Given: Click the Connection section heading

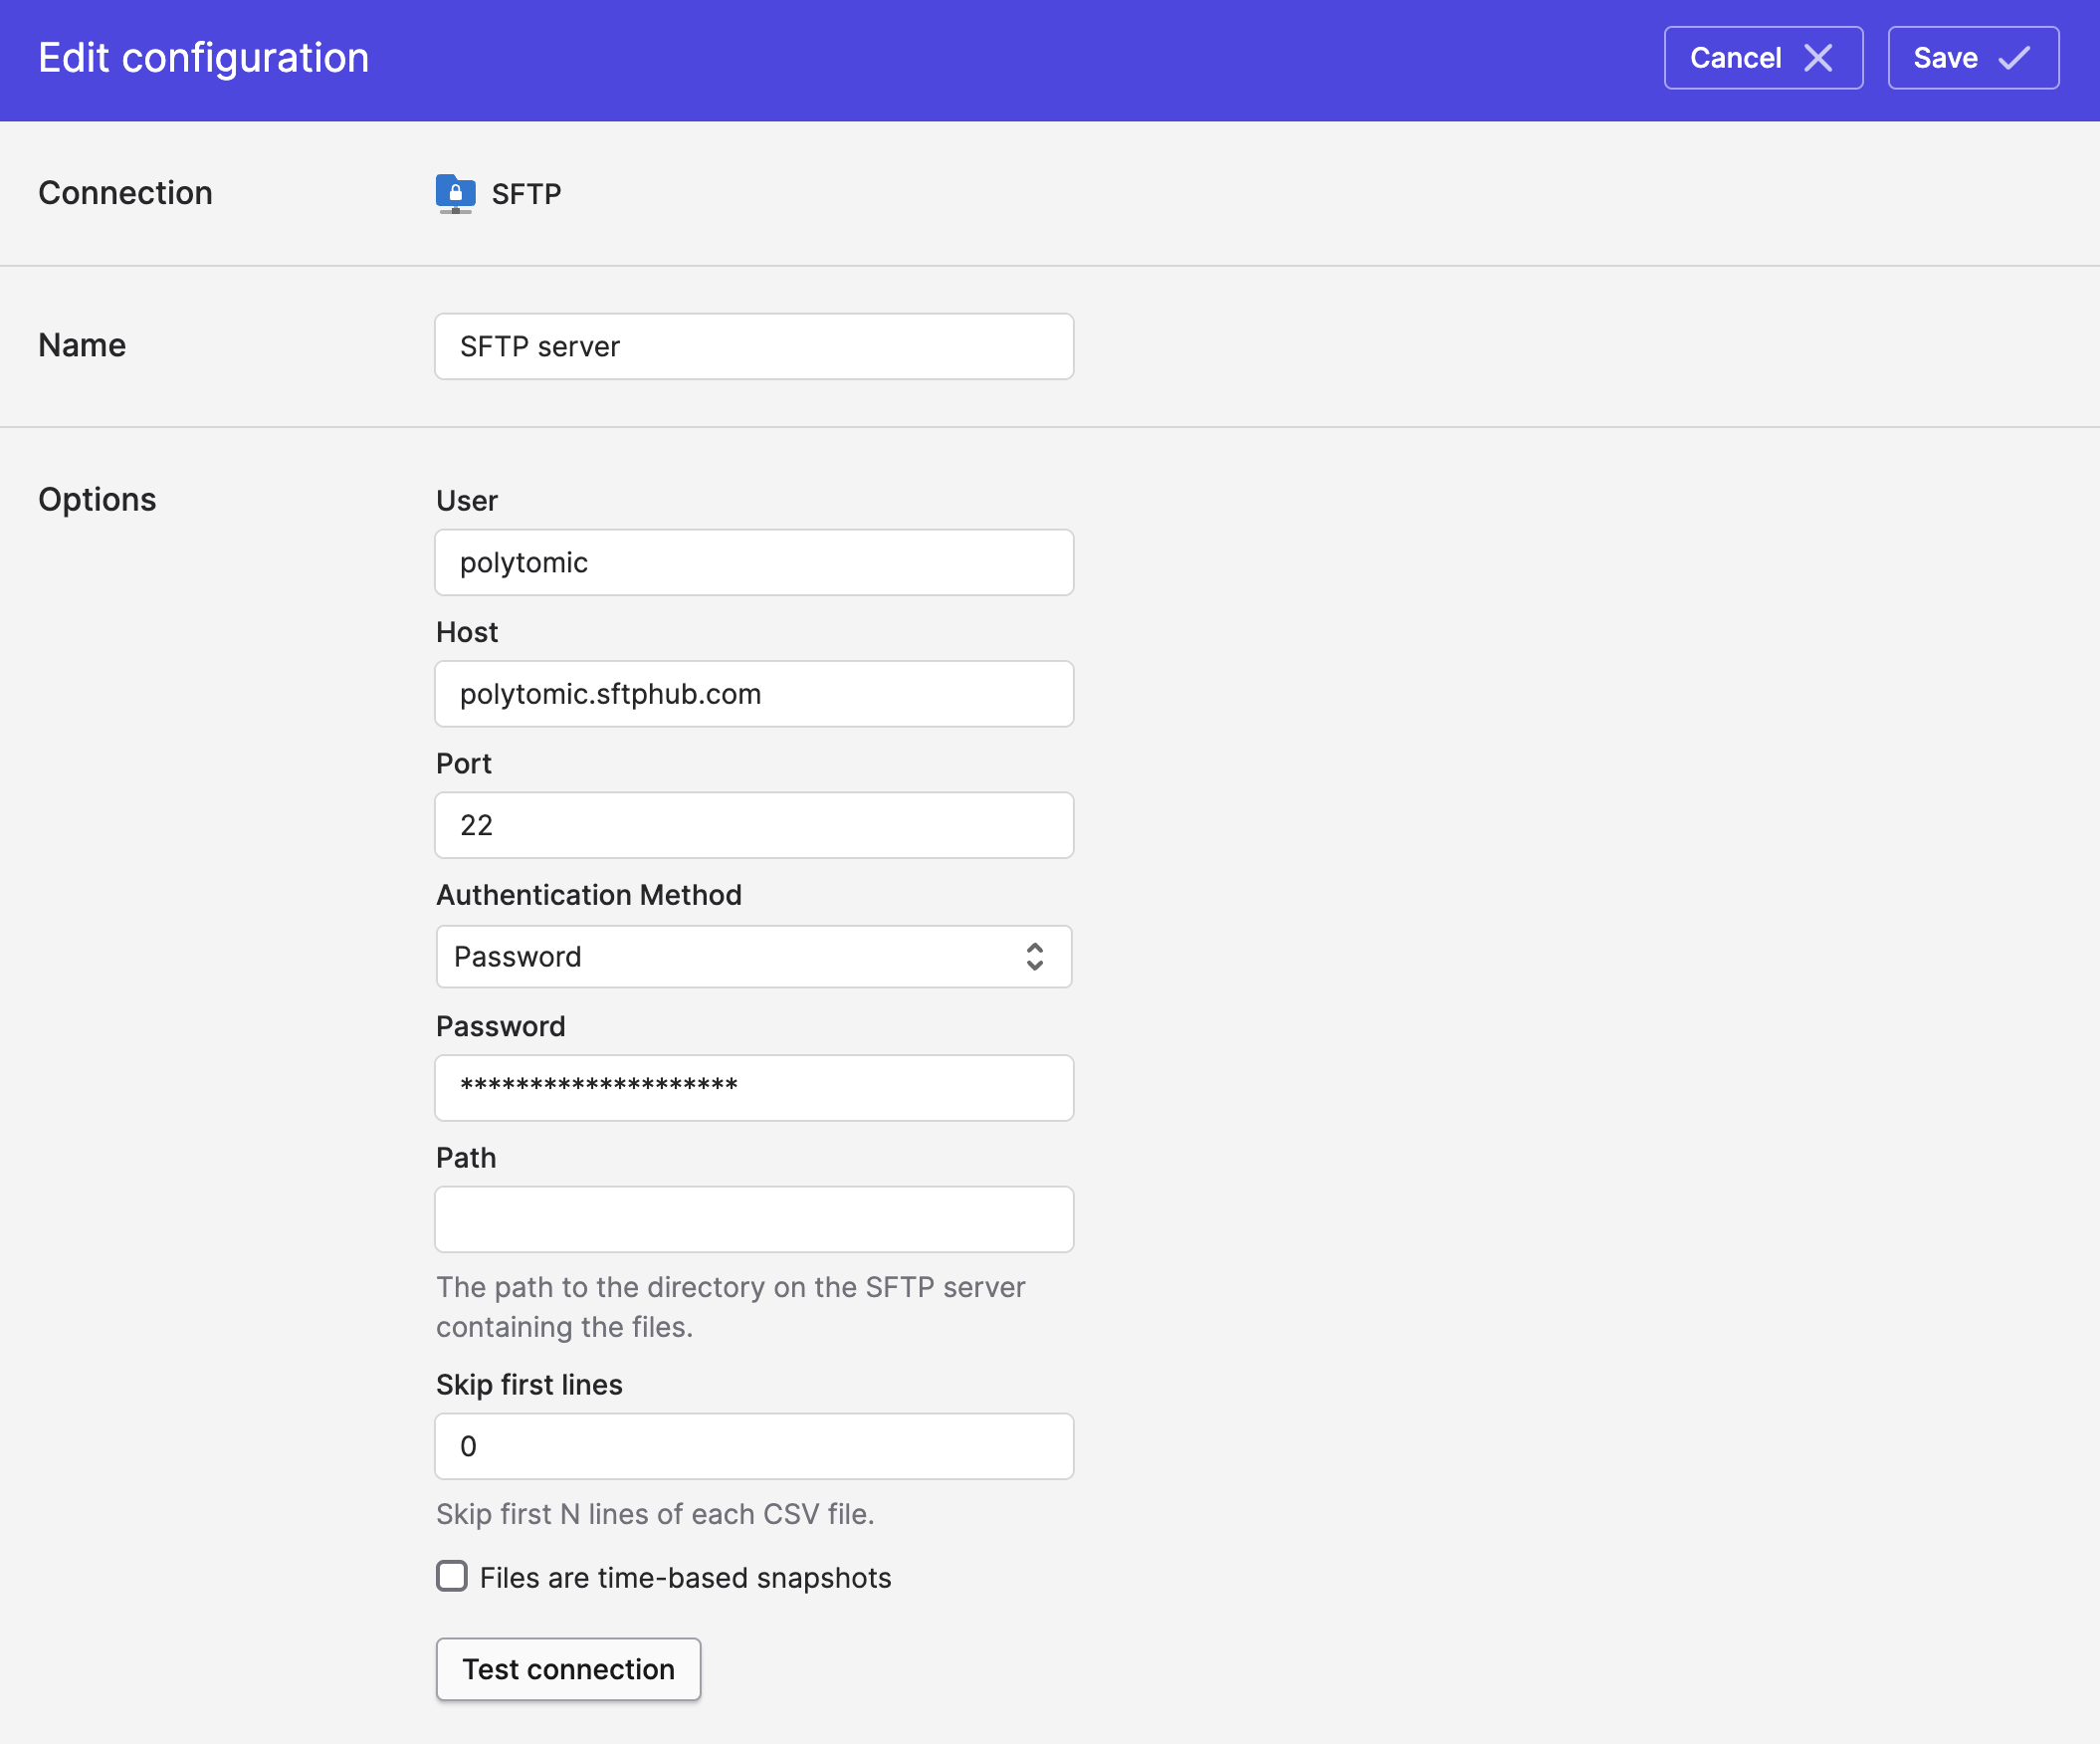Looking at the screenshot, I should pyautogui.click(x=125, y=193).
